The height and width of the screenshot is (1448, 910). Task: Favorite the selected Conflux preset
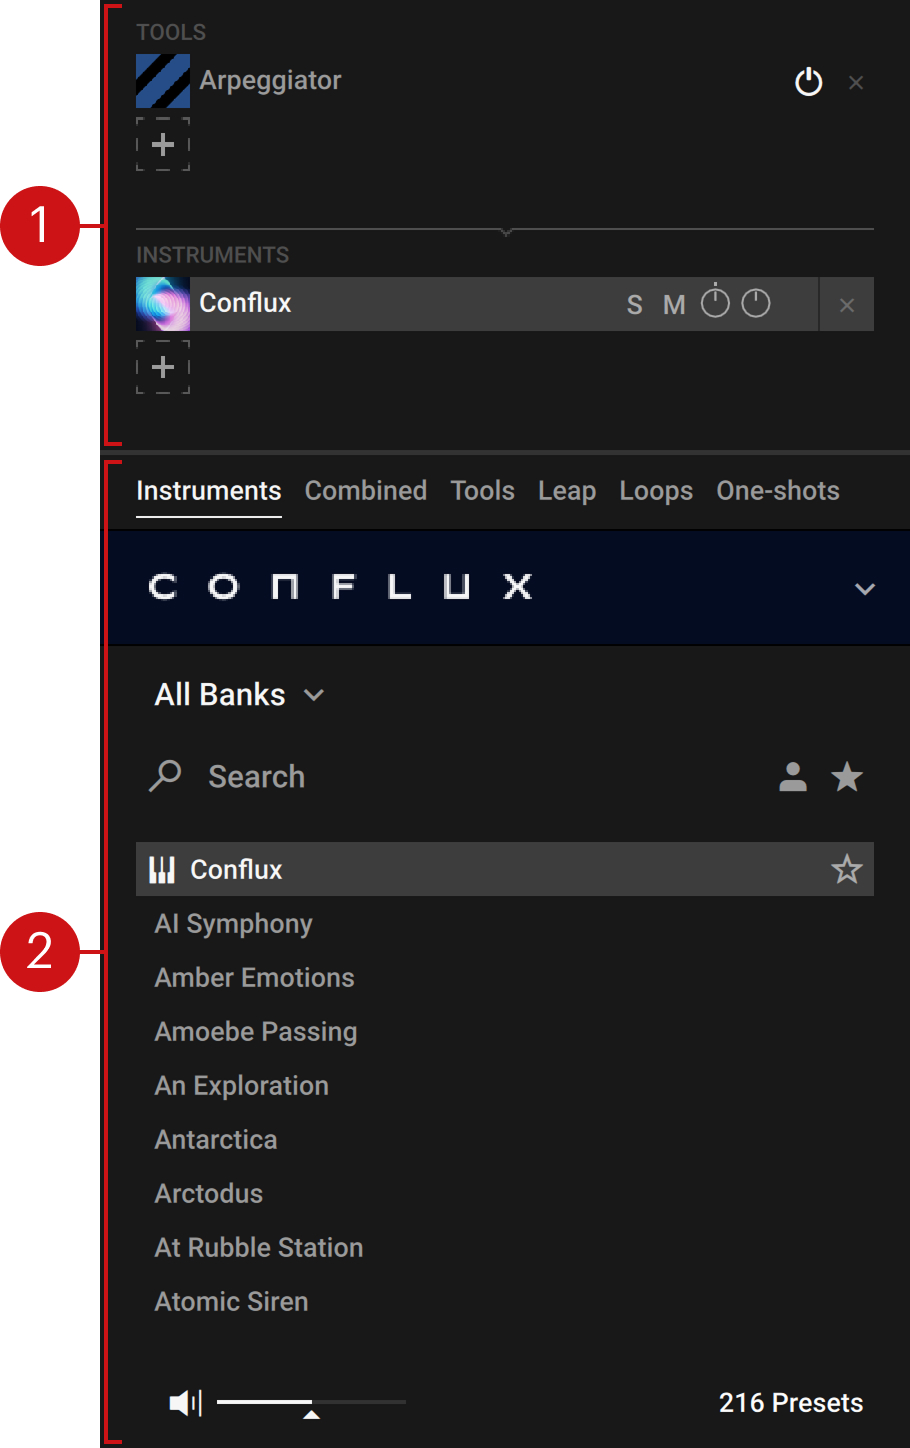847,869
